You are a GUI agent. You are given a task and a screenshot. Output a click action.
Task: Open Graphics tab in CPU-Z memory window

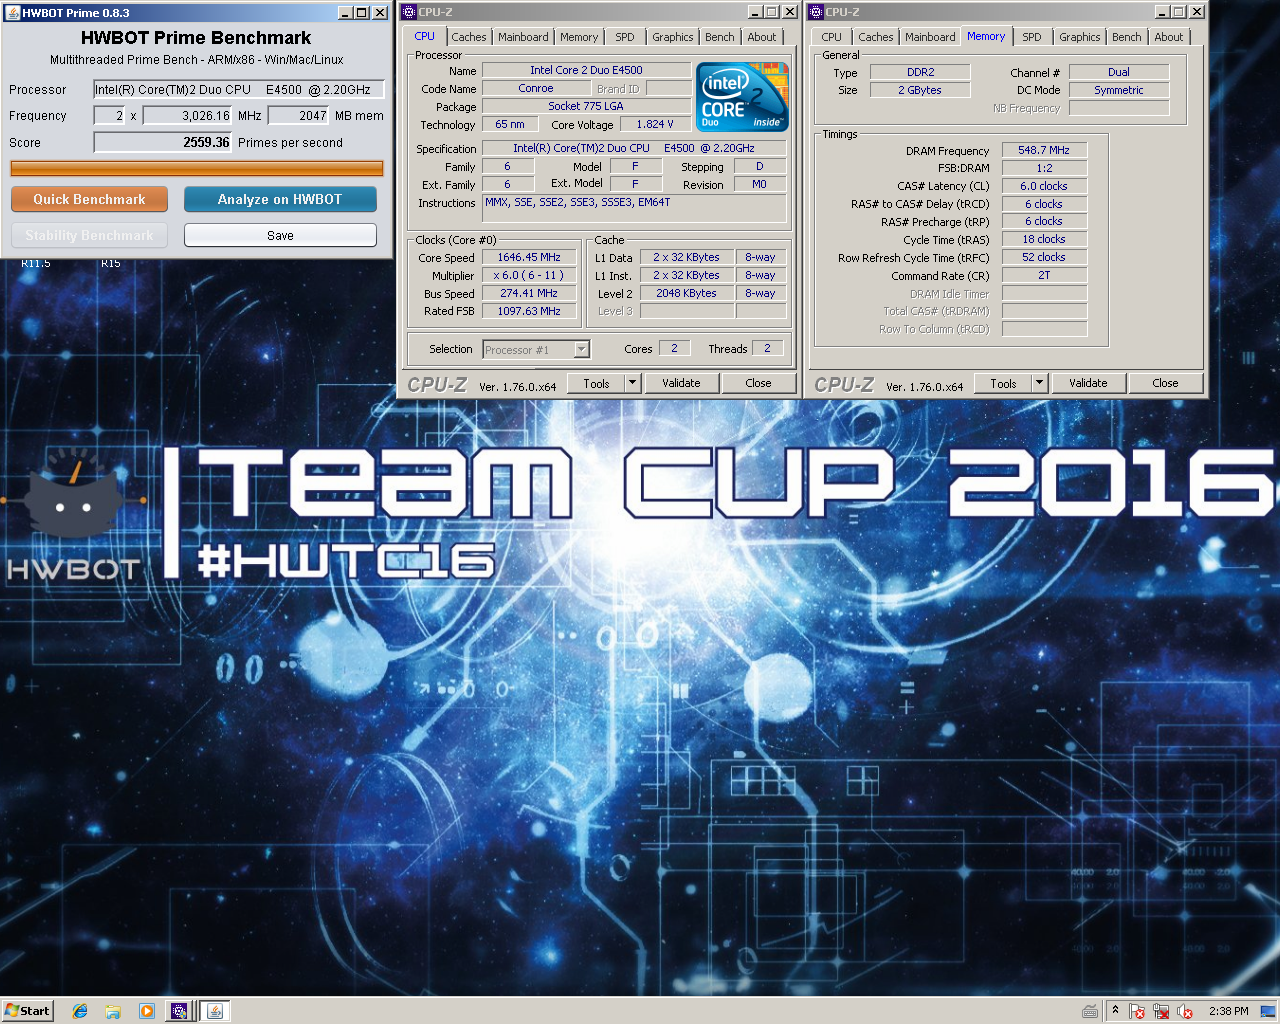coord(1079,37)
